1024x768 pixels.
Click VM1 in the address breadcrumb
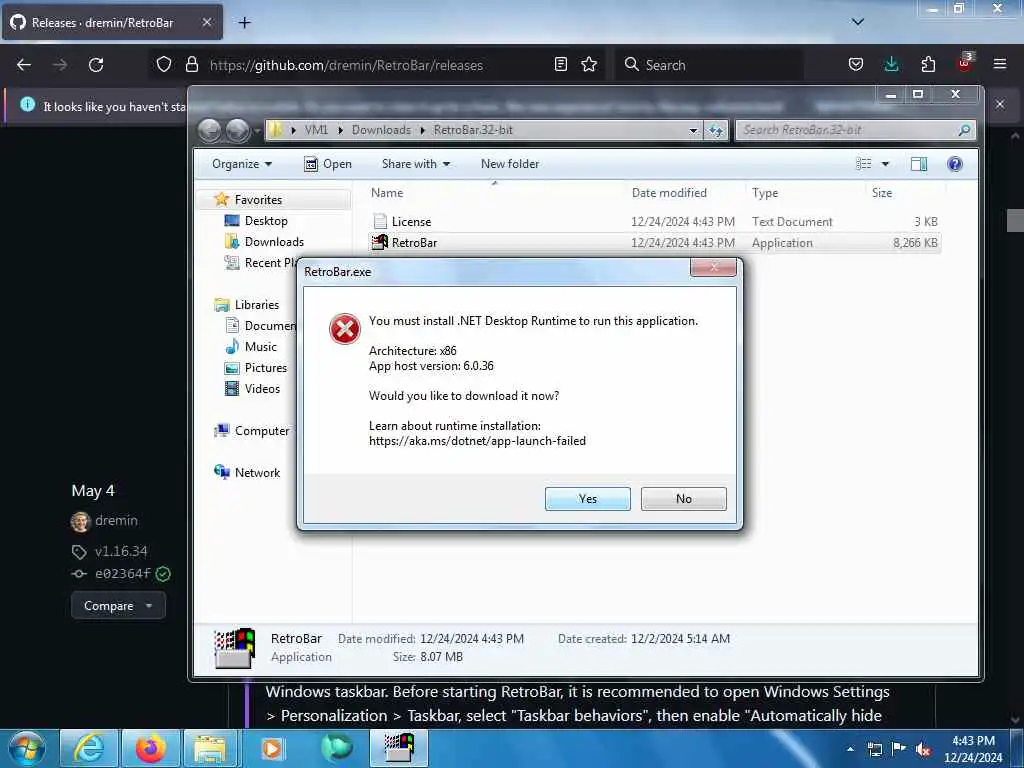point(316,130)
